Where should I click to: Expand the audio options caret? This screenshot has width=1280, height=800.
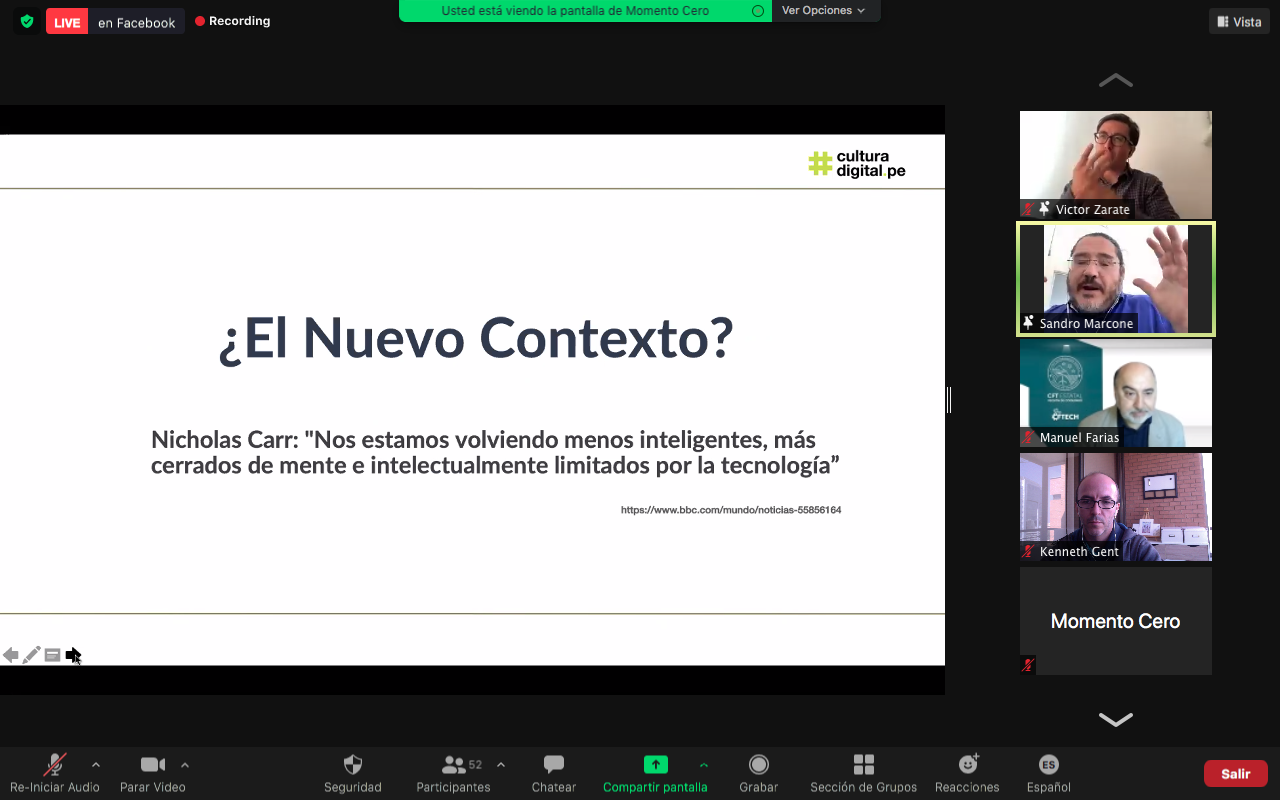pos(96,765)
